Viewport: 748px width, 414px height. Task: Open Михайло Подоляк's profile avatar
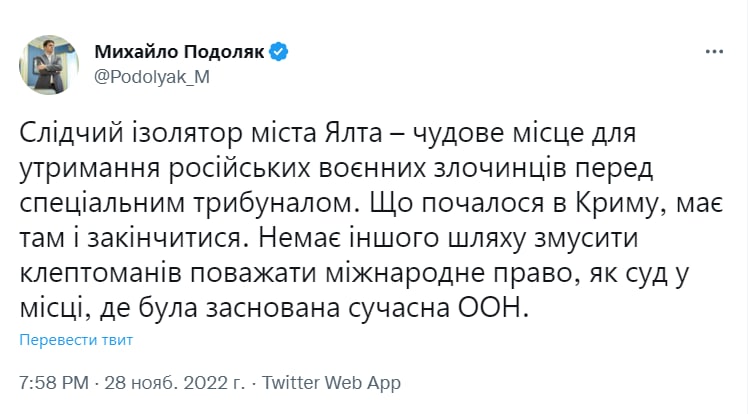tap(49, 65)
